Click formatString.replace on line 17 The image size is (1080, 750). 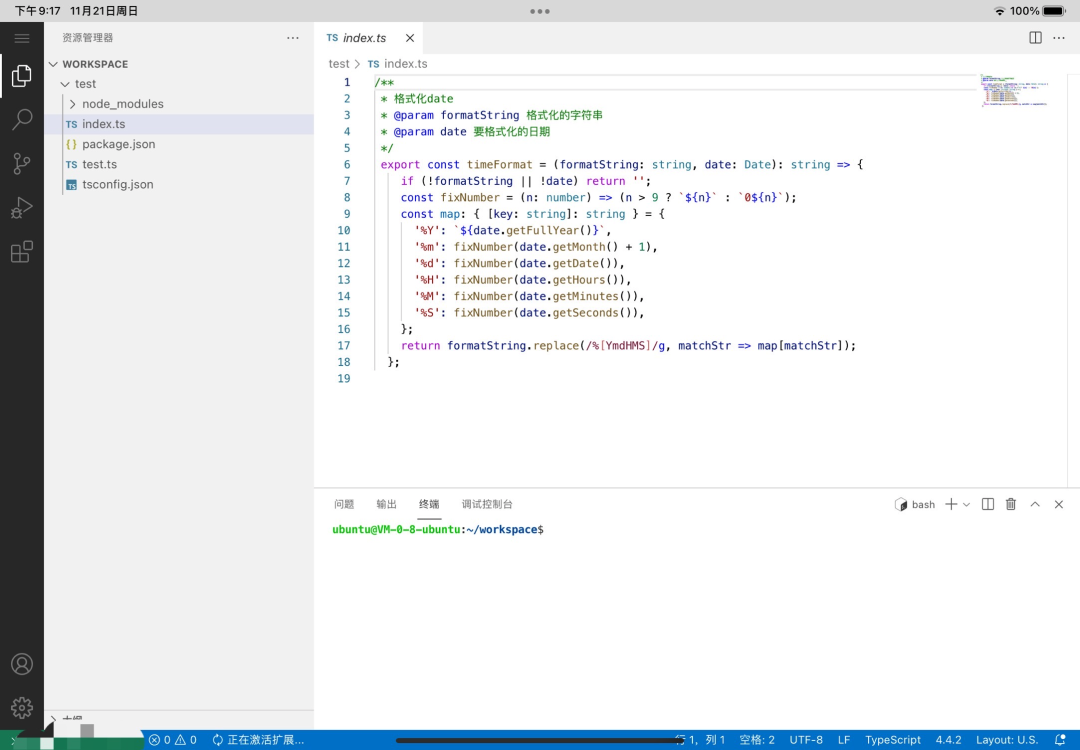pos(514,346)
